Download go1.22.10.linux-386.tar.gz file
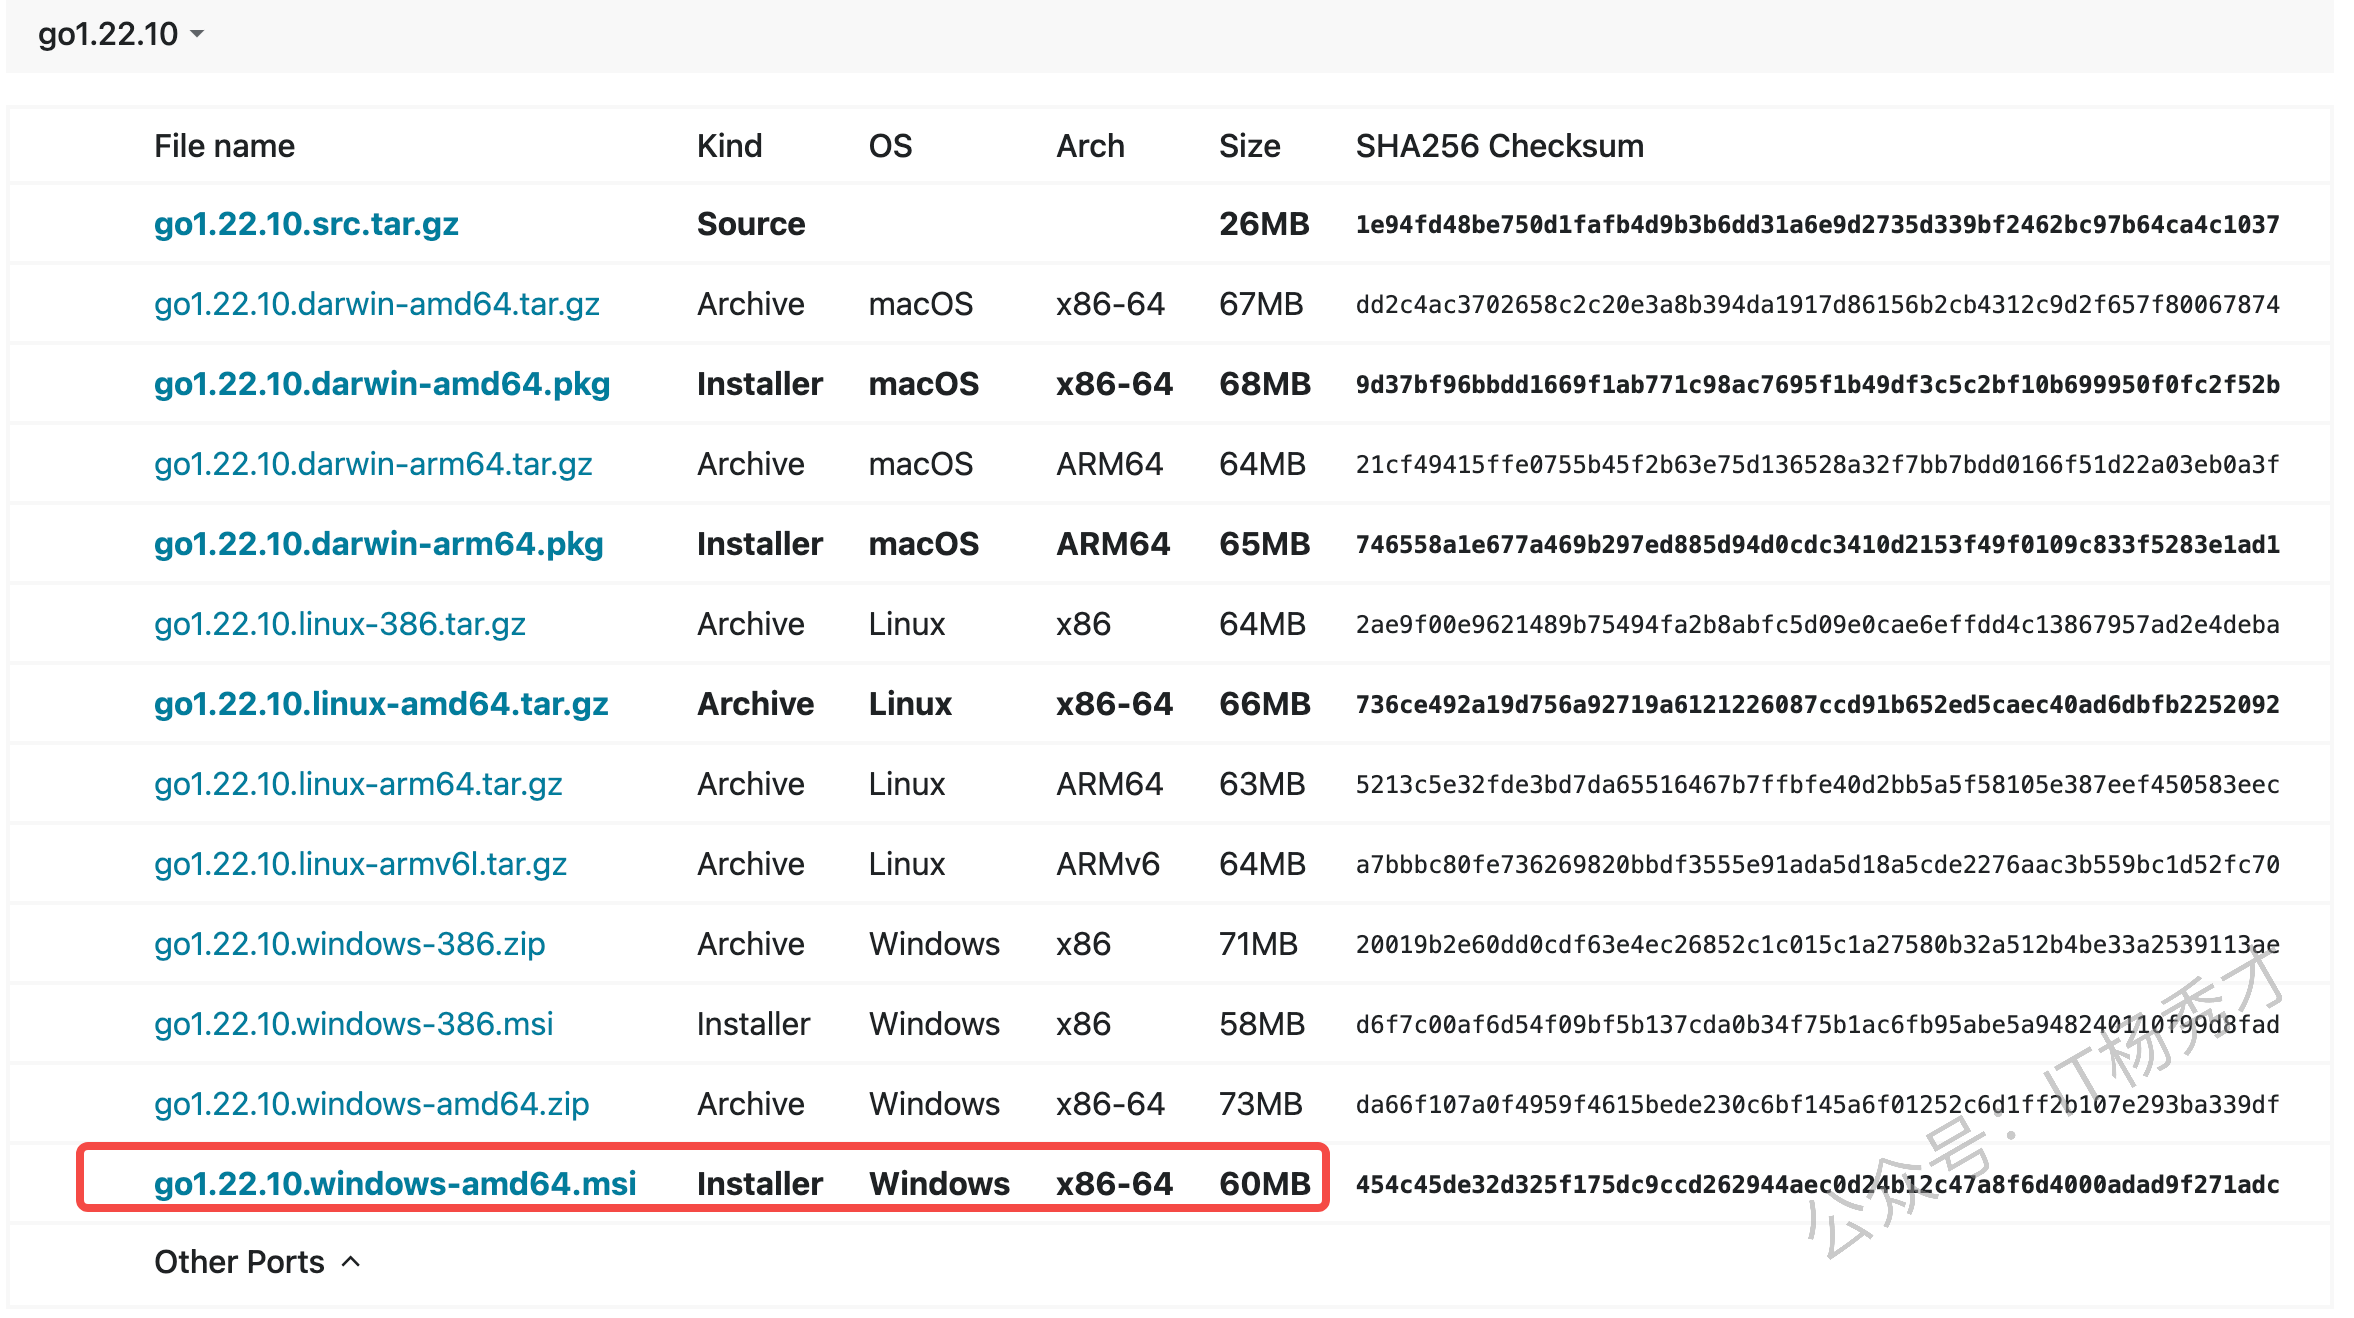The width and height of the screenshot is (2354, 1318). point(339,624)
